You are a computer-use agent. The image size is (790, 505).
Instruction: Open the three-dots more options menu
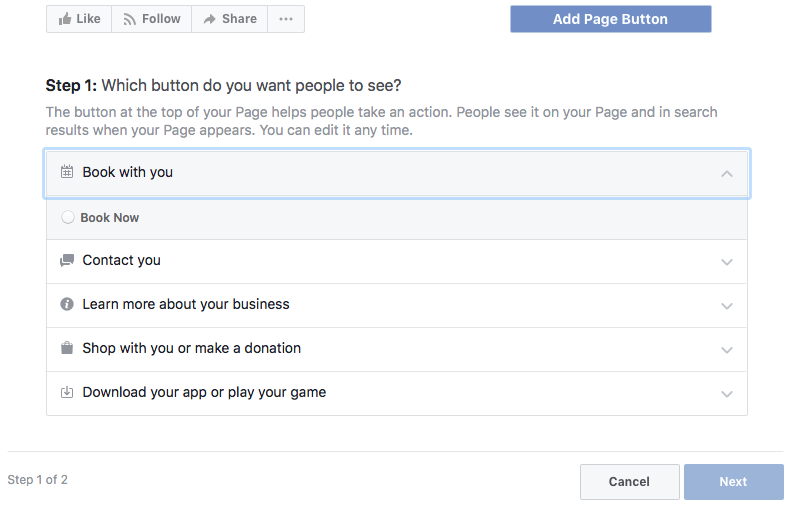(x=286, y=19)
